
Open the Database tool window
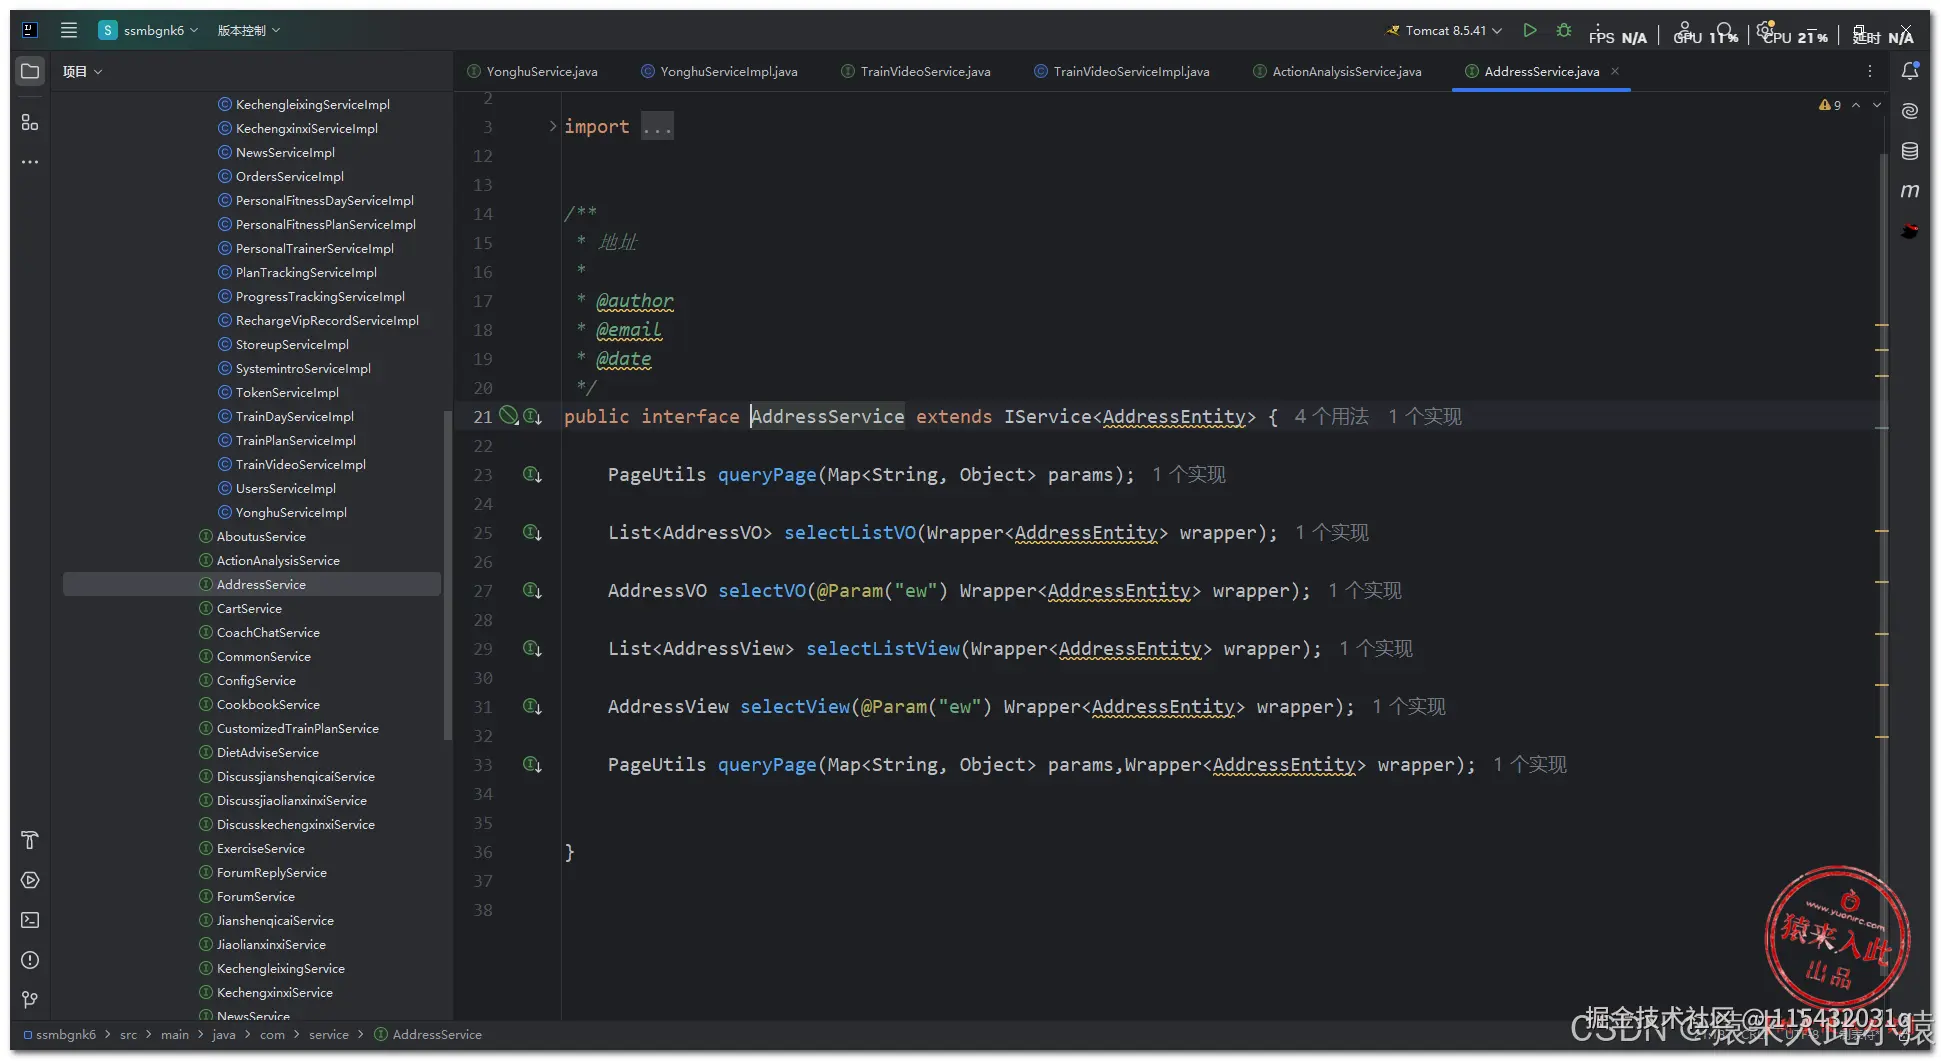click(1910, 151)
